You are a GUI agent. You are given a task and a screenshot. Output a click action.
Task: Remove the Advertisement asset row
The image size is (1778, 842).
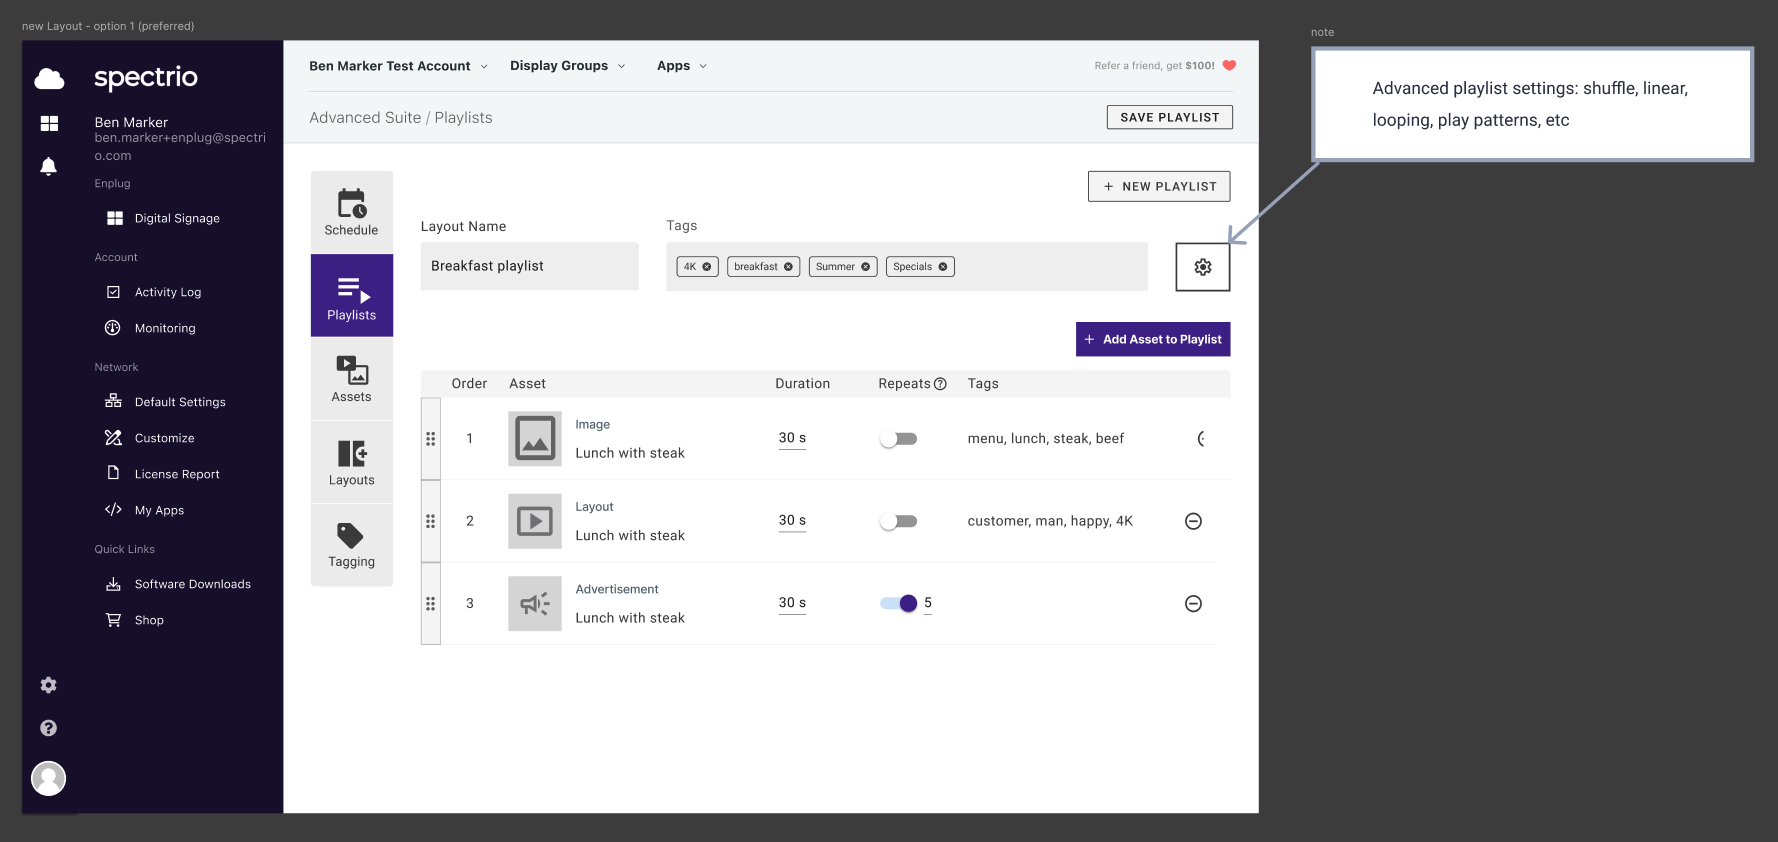(1193, 603)
